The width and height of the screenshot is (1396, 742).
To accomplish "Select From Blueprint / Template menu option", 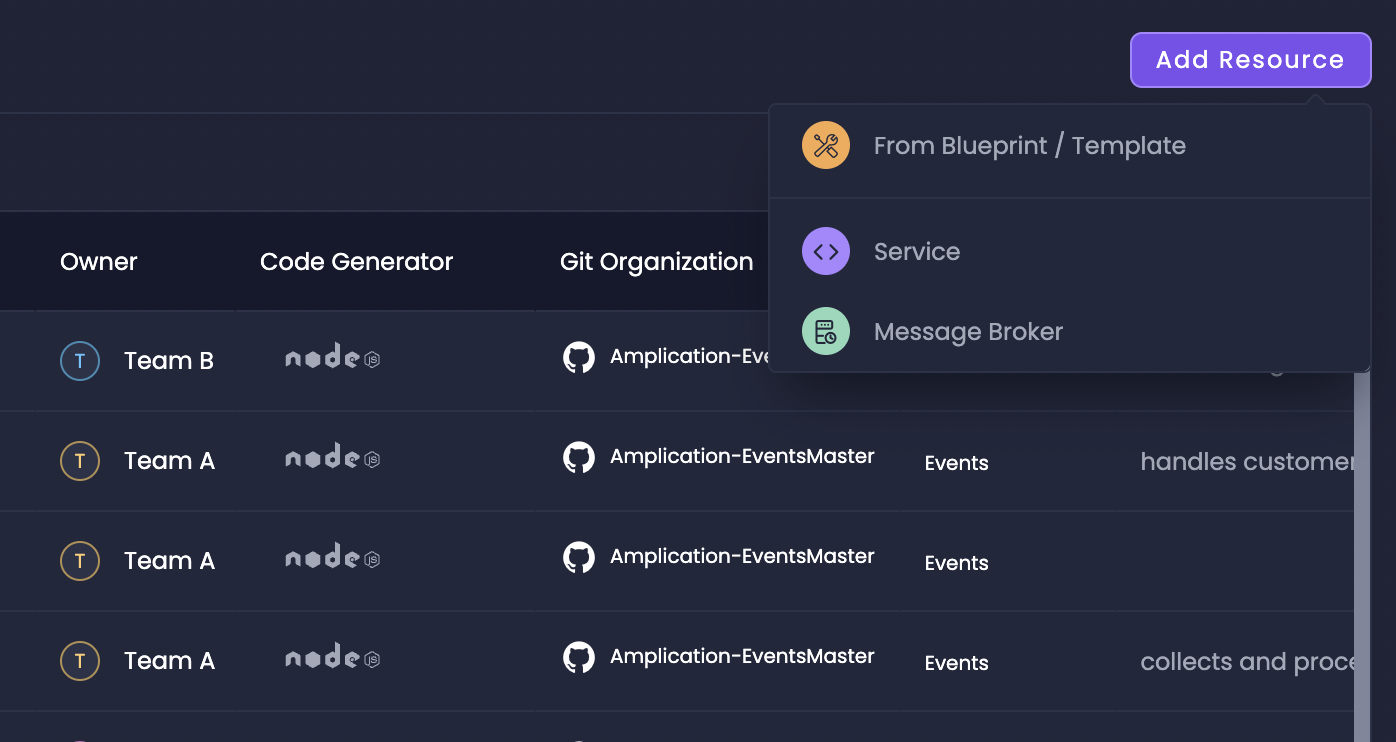I will click(x=1069, y=145).
